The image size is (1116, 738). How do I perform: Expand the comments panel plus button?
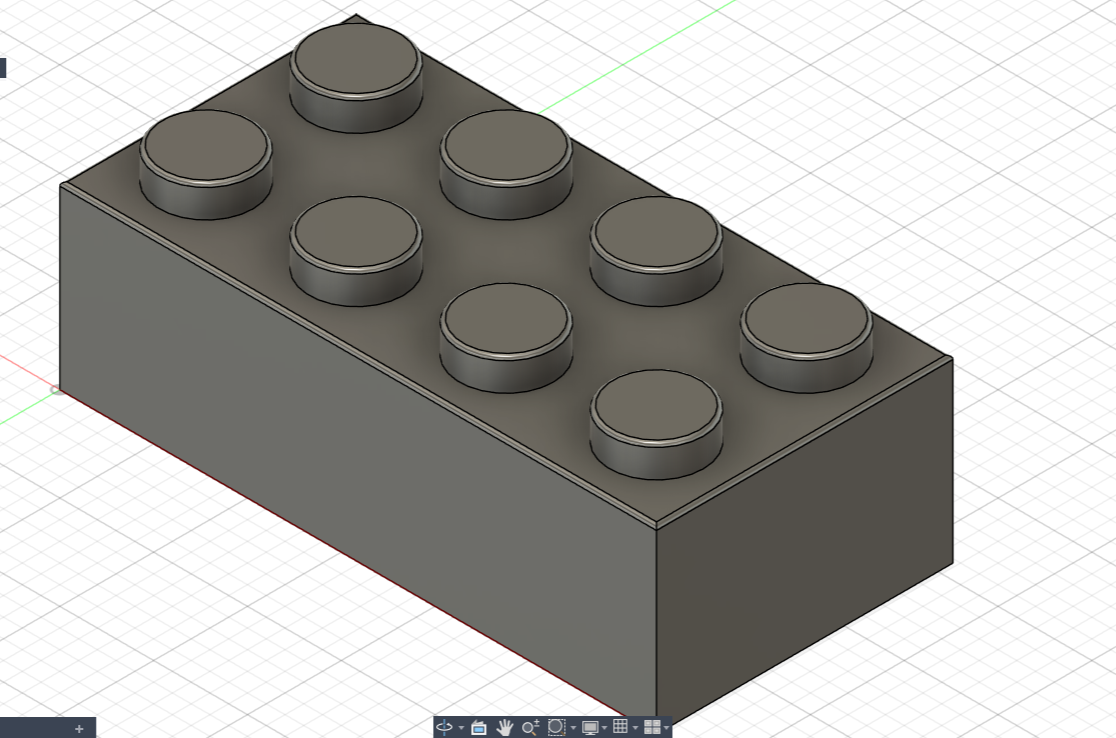(79, 729)
